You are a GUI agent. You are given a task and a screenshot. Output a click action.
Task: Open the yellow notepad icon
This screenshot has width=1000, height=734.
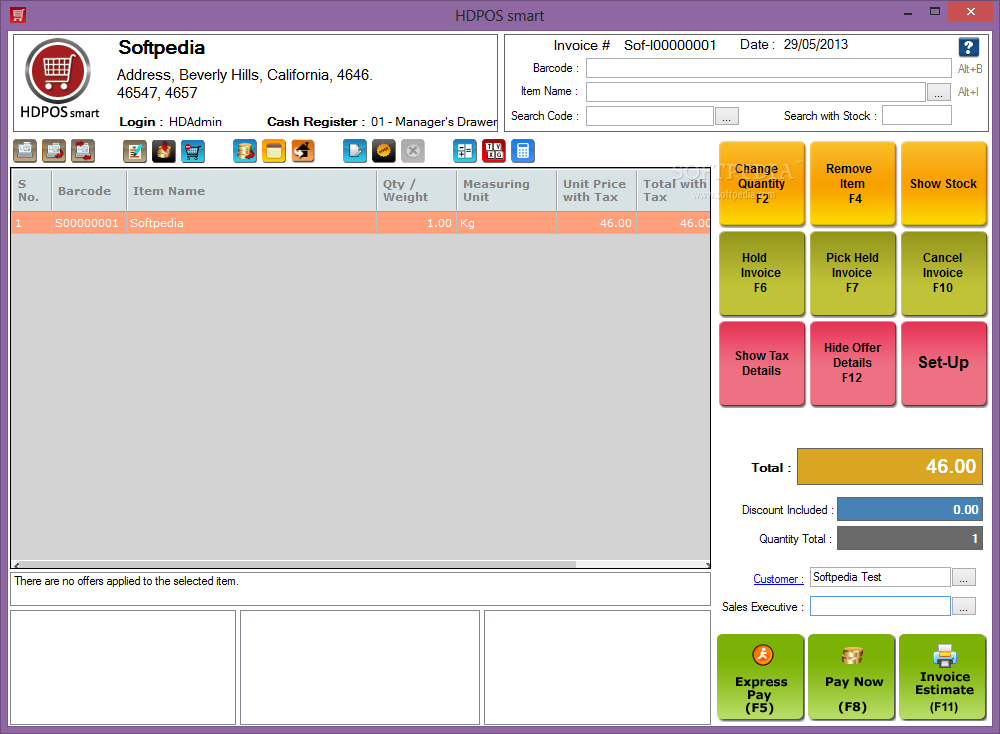(x=274, y=151)
